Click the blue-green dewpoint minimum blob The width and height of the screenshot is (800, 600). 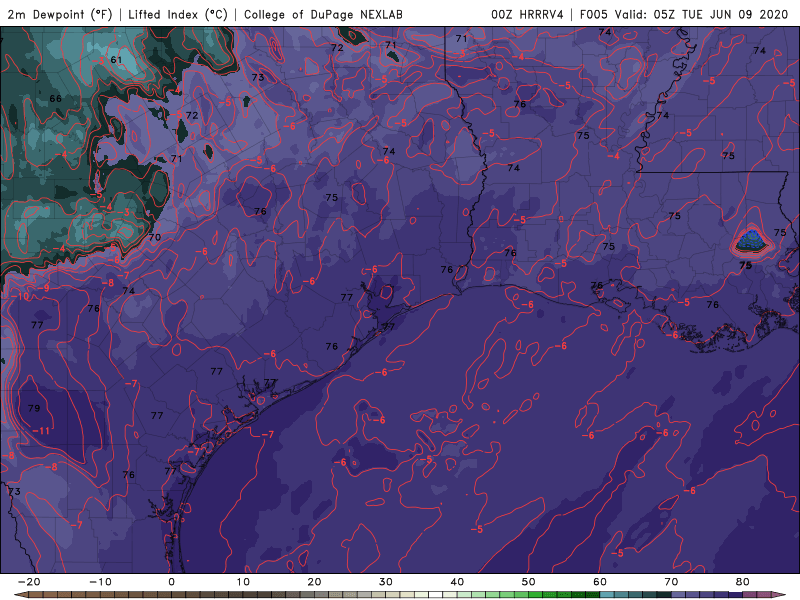[x=752, y=241]
